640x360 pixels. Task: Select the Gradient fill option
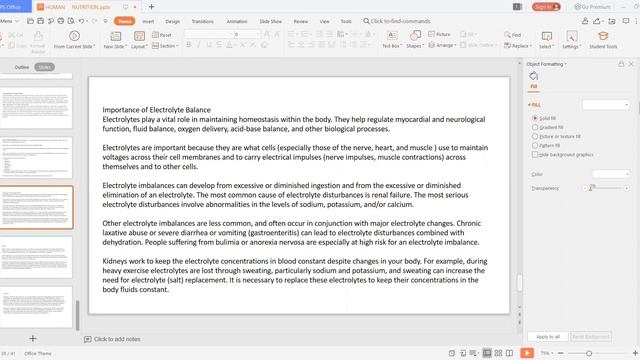click(x=547, y=127)
